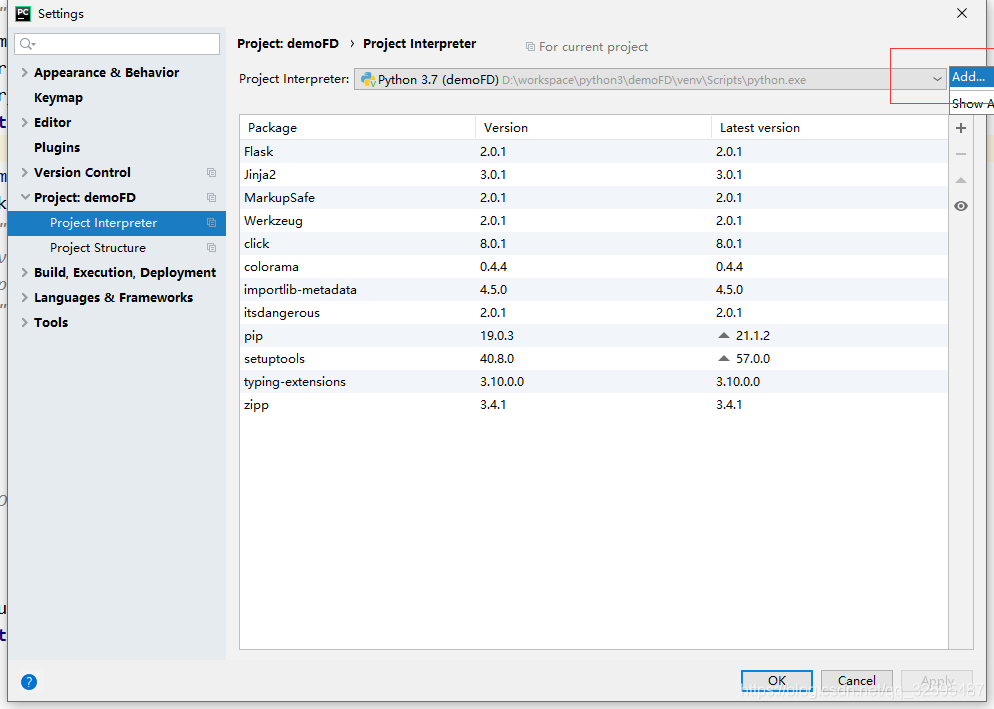Click the search magnifier icon
994x709 pixels.
[x=27, y=44]
